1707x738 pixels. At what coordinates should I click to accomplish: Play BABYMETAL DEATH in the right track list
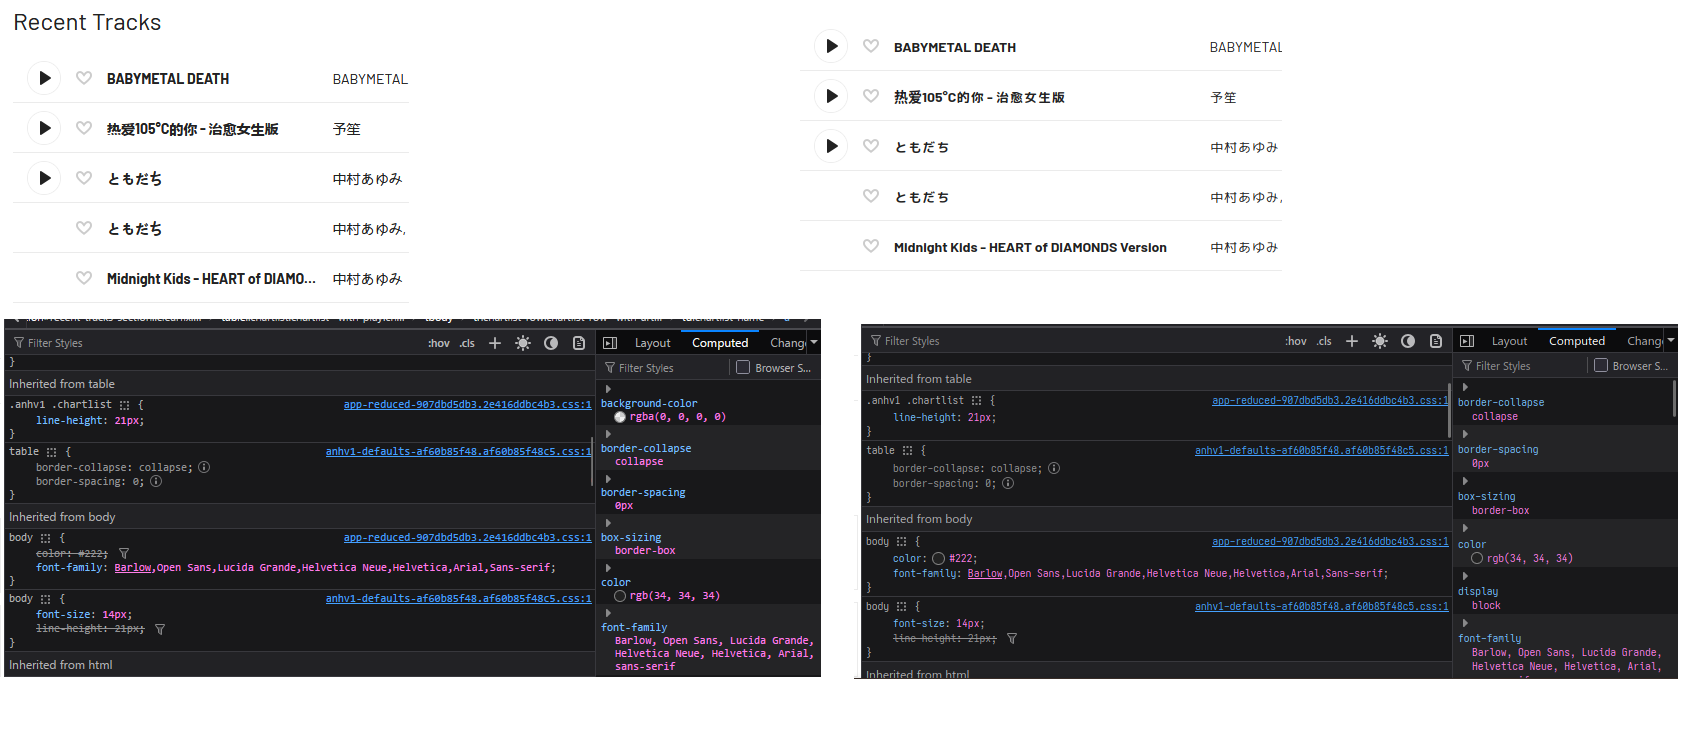tap(831, 46)
